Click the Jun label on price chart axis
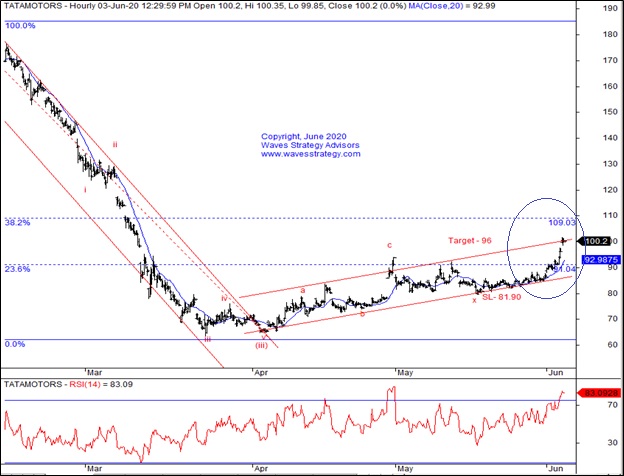The width and height of the screenshot is (624, 476). [x=555, y=373]
